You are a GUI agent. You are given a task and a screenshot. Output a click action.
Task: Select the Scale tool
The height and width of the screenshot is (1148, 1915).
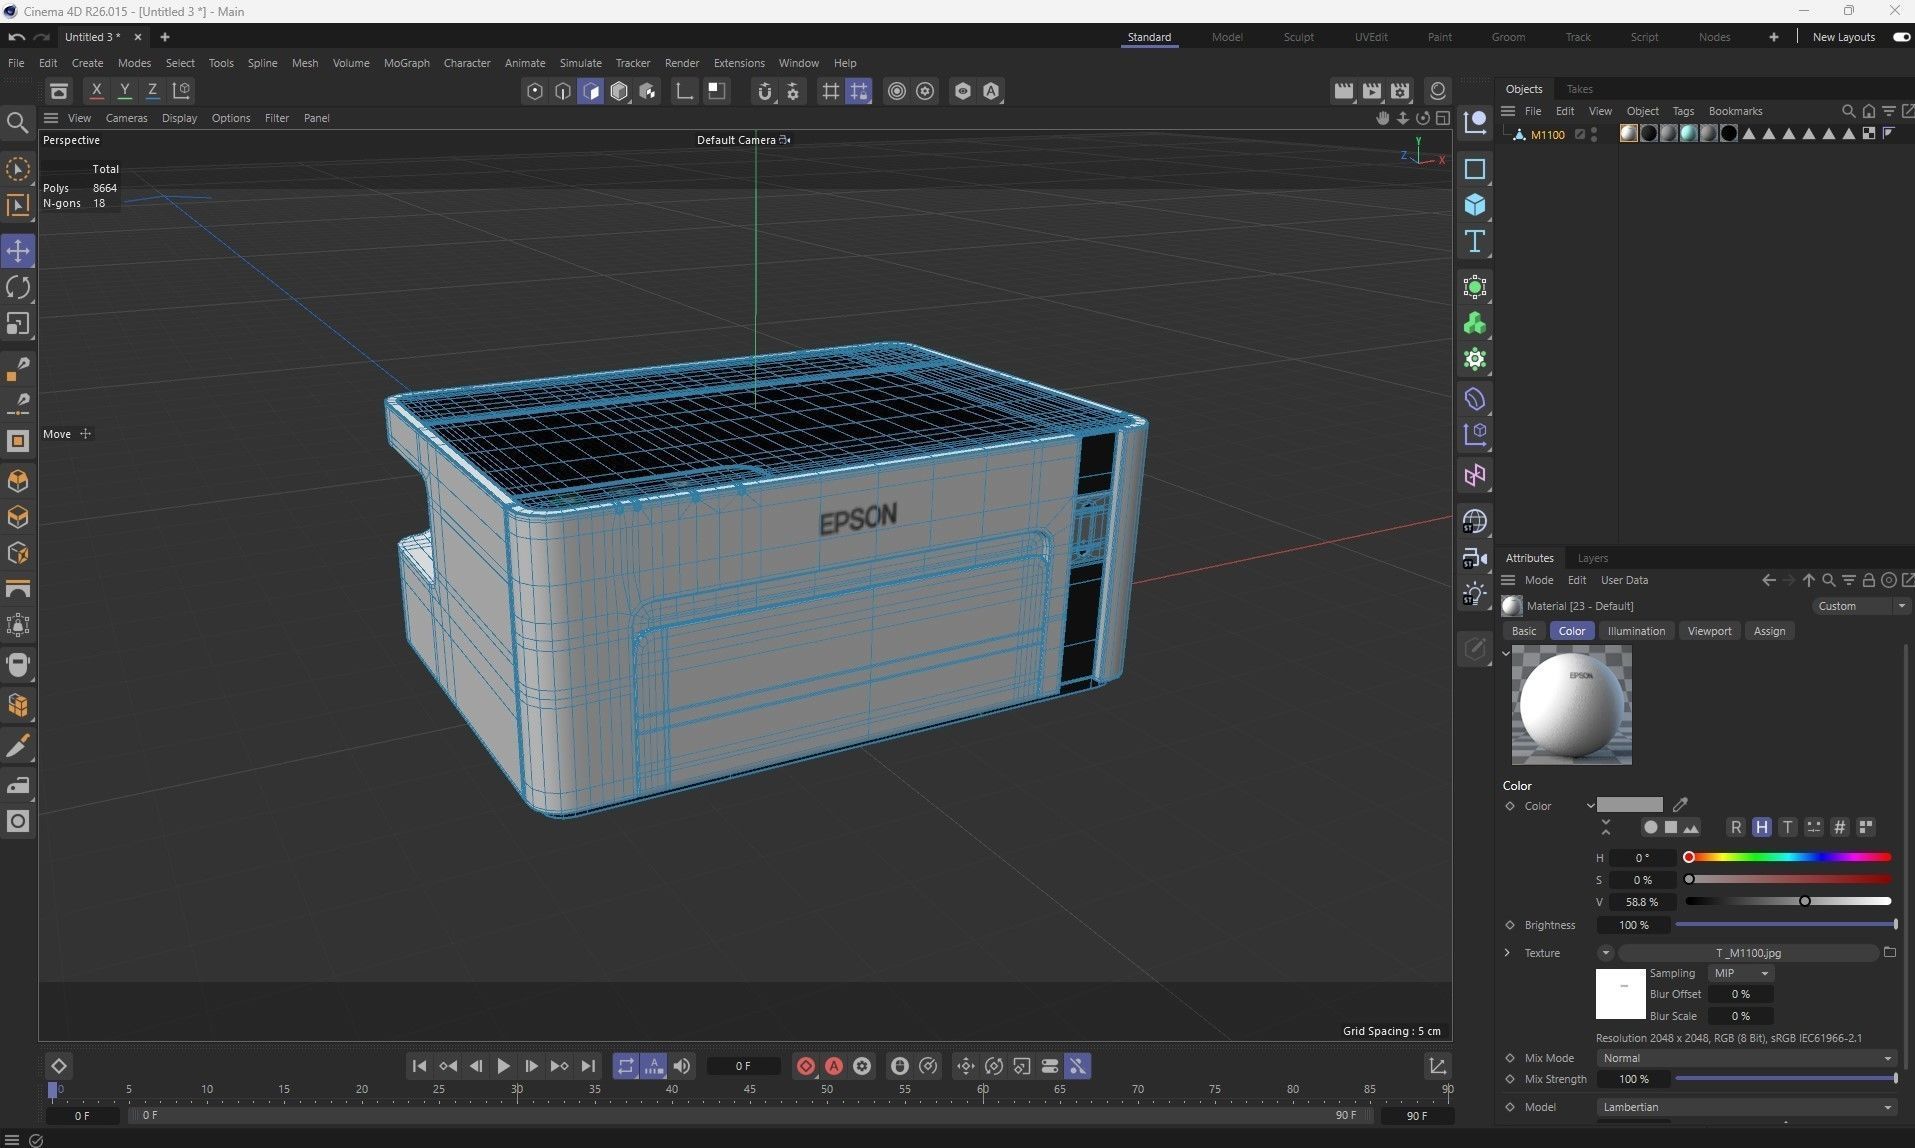point(18,324)
